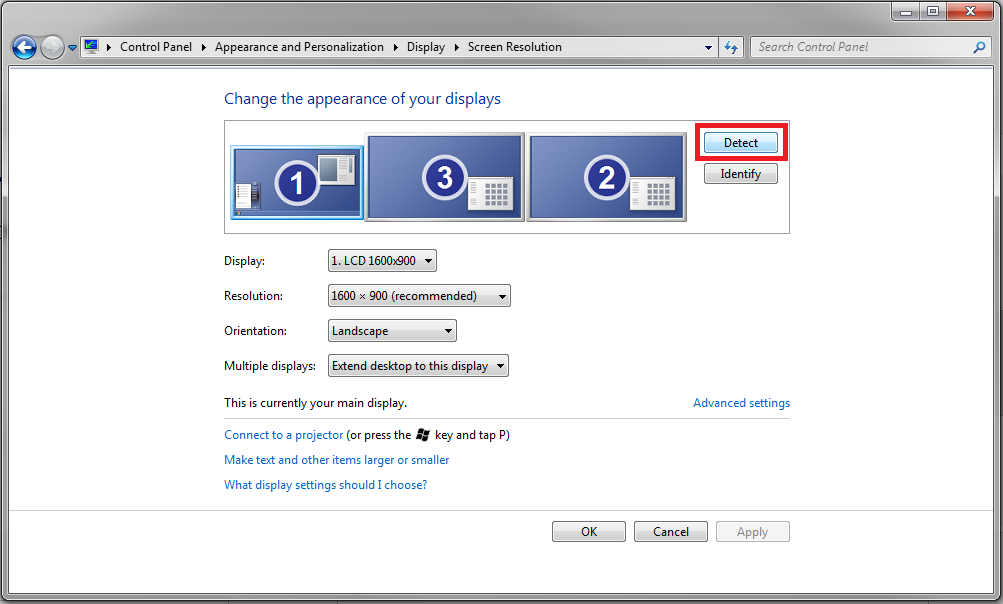This screenshot has height=604, width=1003.
Task: Click the Control Panel icon in address bar
Action: point(92,47)
